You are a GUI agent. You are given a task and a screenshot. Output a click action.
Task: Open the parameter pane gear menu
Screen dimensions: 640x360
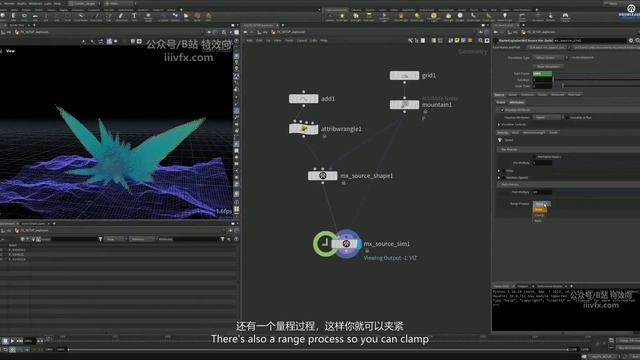pos(631,40)
